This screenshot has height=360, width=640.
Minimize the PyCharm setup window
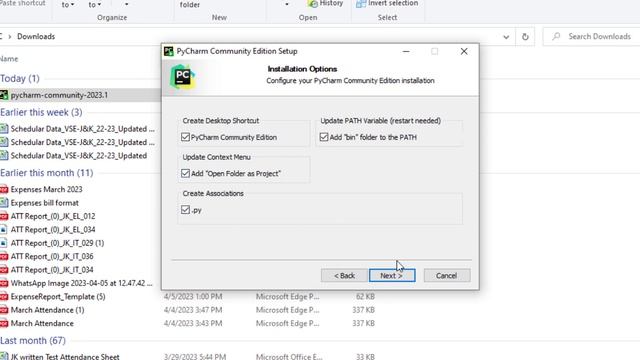[x=406, y=51]
